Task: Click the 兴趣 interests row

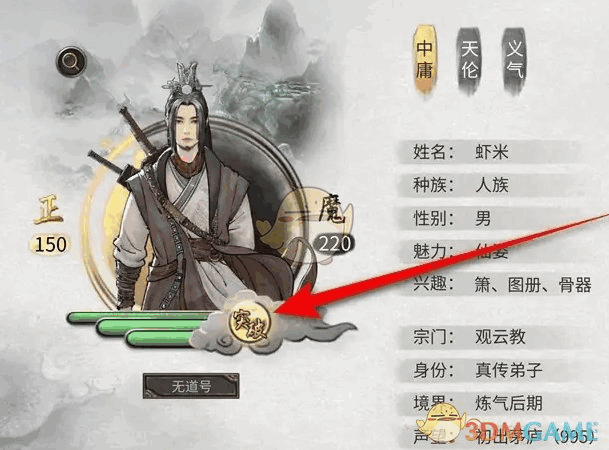Action: 495,285
